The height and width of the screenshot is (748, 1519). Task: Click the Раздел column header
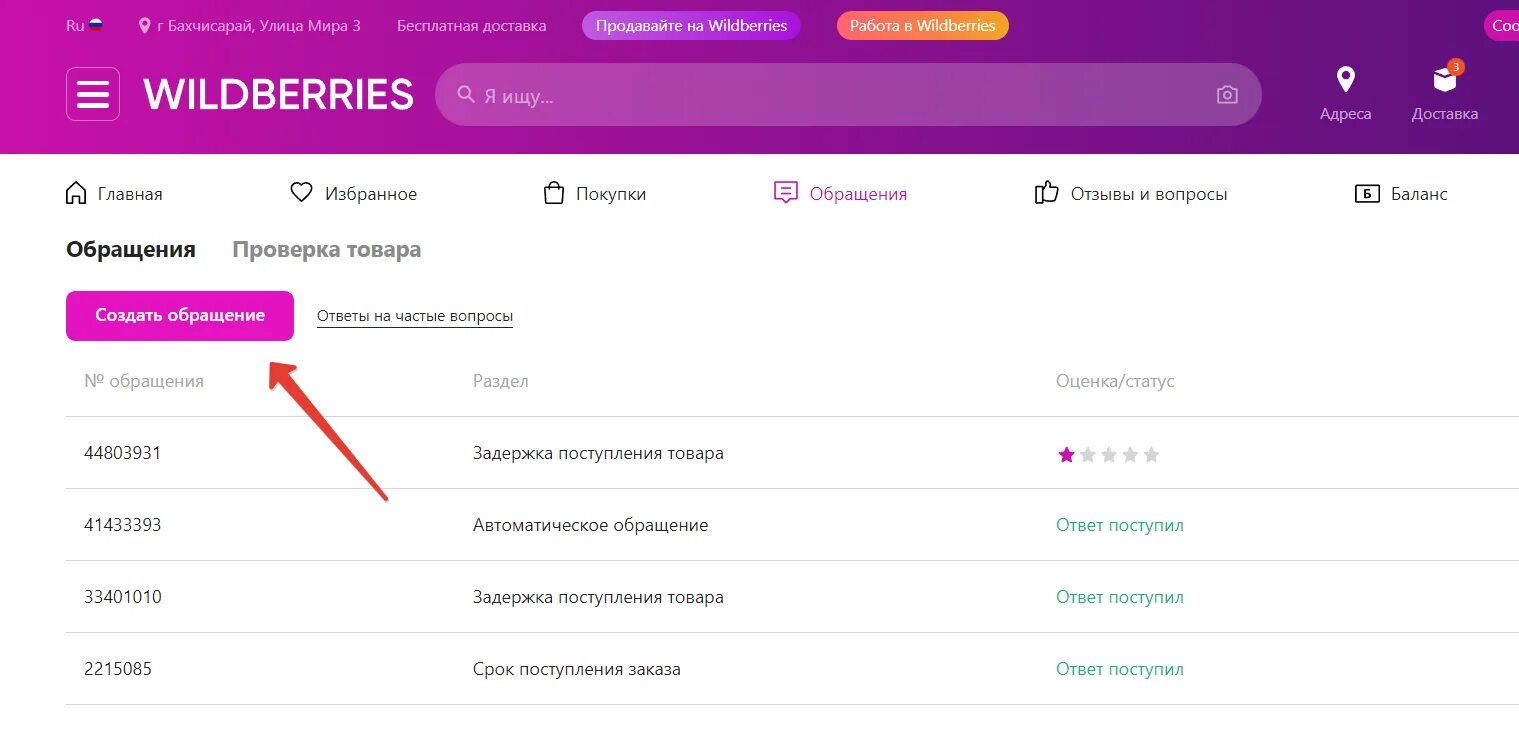click(x=501, y=381)
